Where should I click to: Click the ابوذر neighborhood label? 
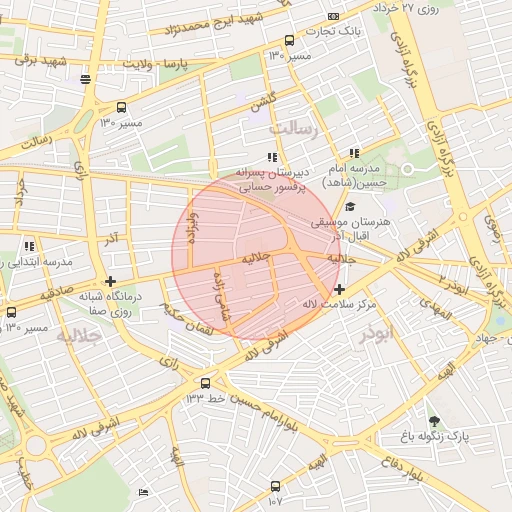[x=376, y=334]
